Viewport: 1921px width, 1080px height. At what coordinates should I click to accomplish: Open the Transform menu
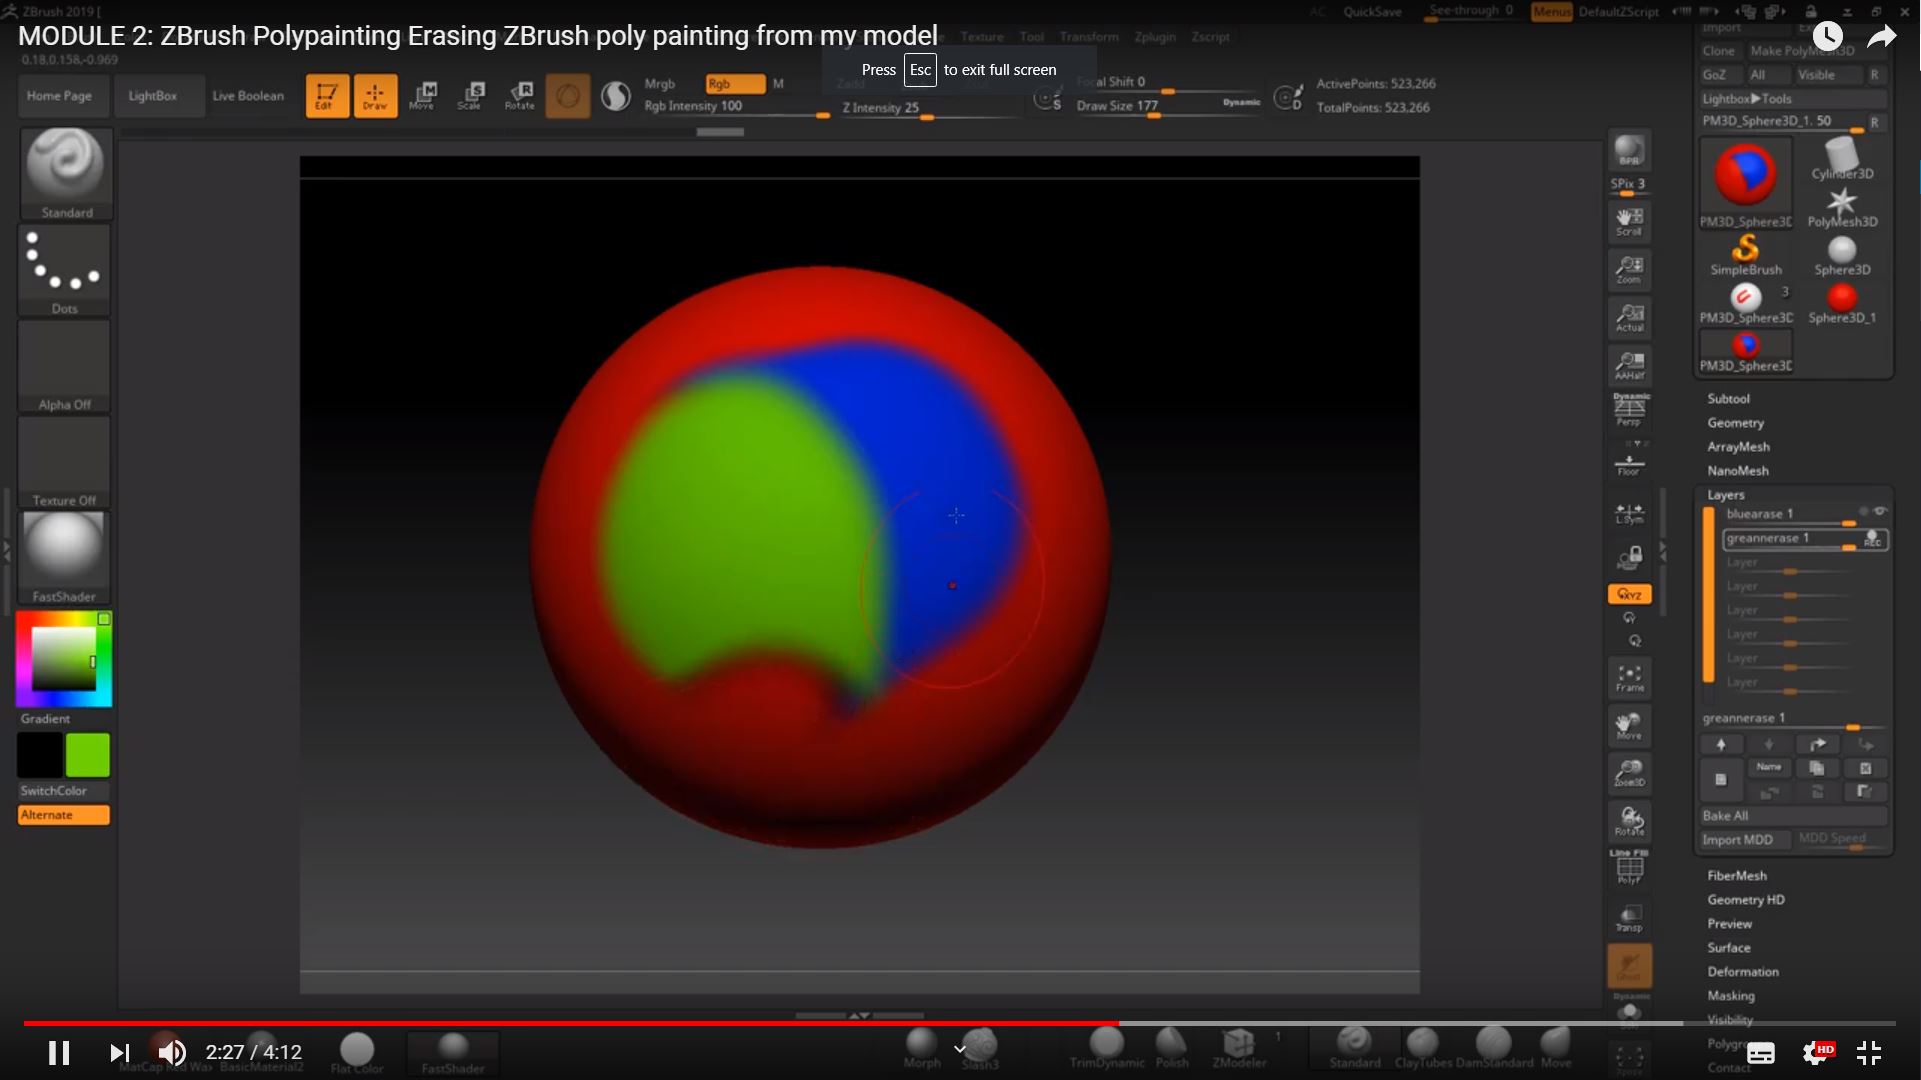1089,37
